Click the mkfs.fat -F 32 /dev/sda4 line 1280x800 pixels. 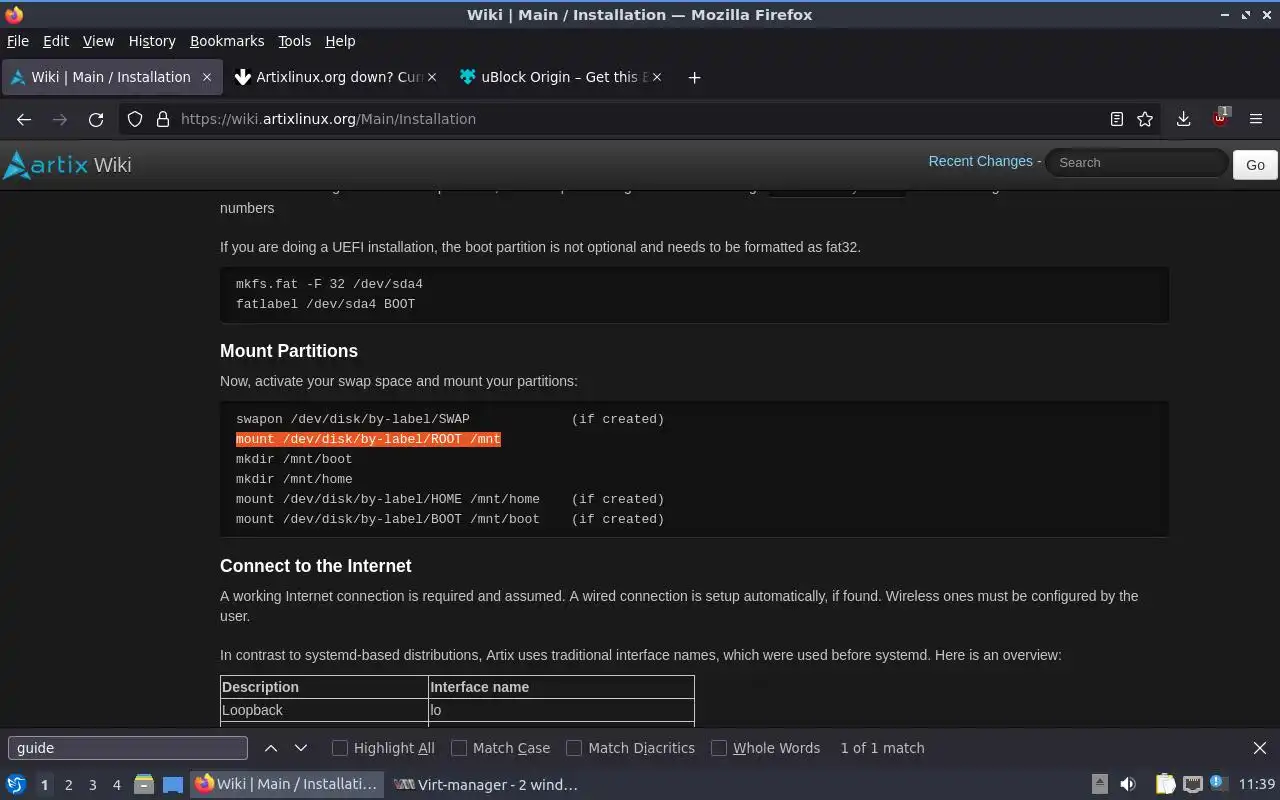[329, 284]
